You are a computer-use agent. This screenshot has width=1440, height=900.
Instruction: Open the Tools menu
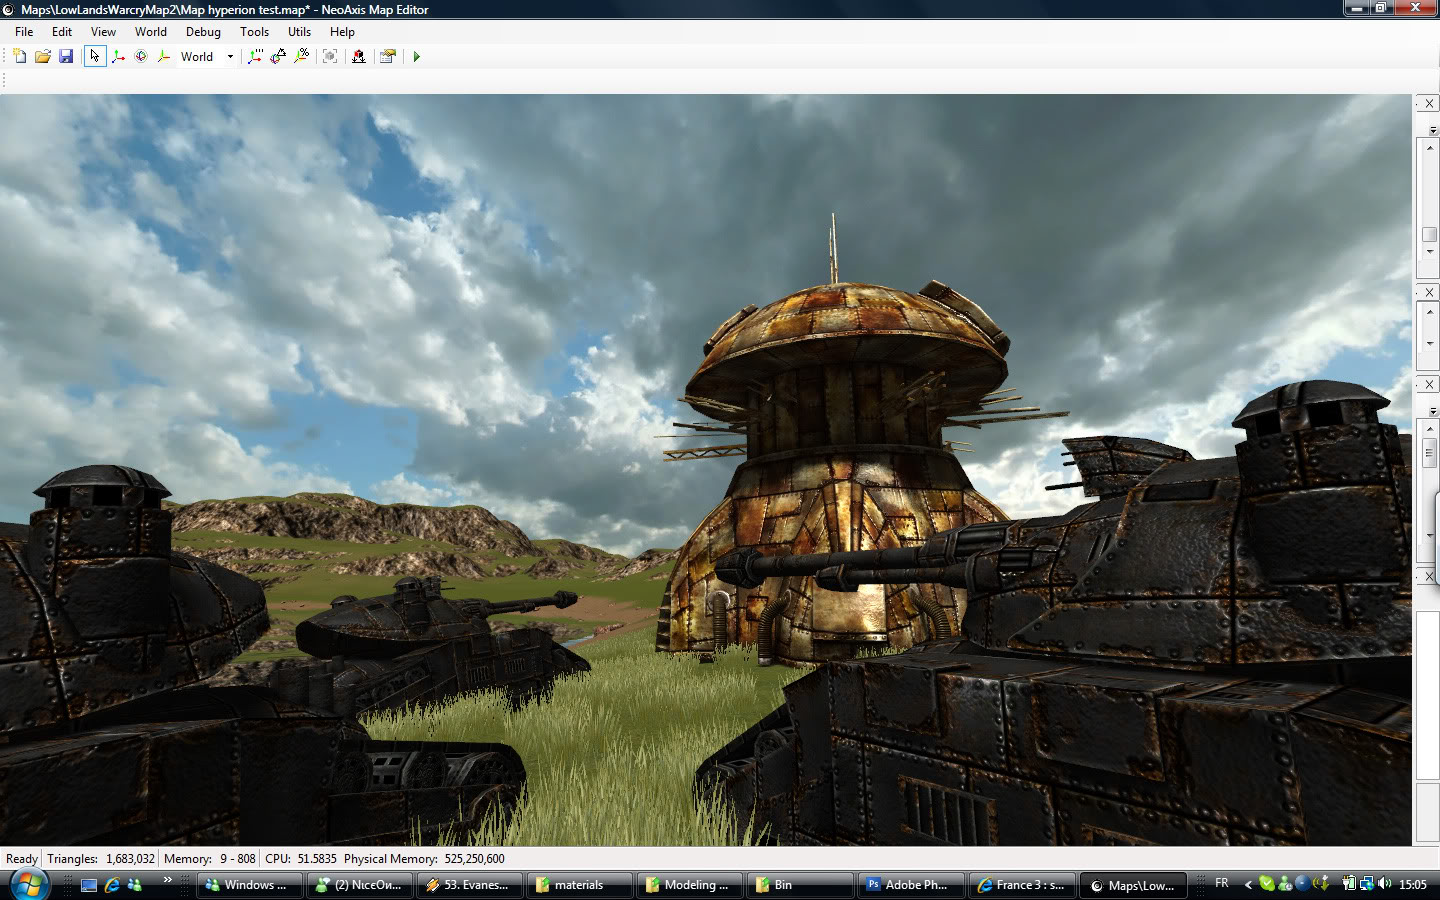(254, 32)
